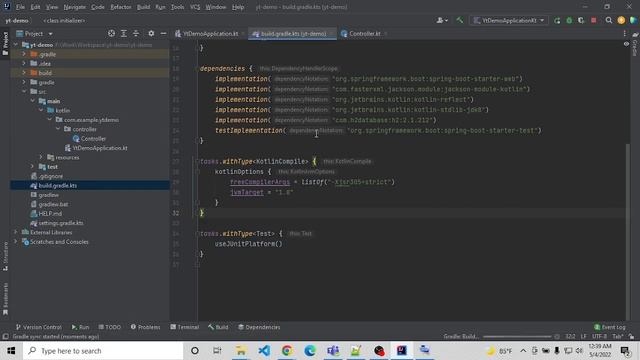640x360 pixels.
Task: Open the editor tabs more options menu
Action: click(624, 33)
